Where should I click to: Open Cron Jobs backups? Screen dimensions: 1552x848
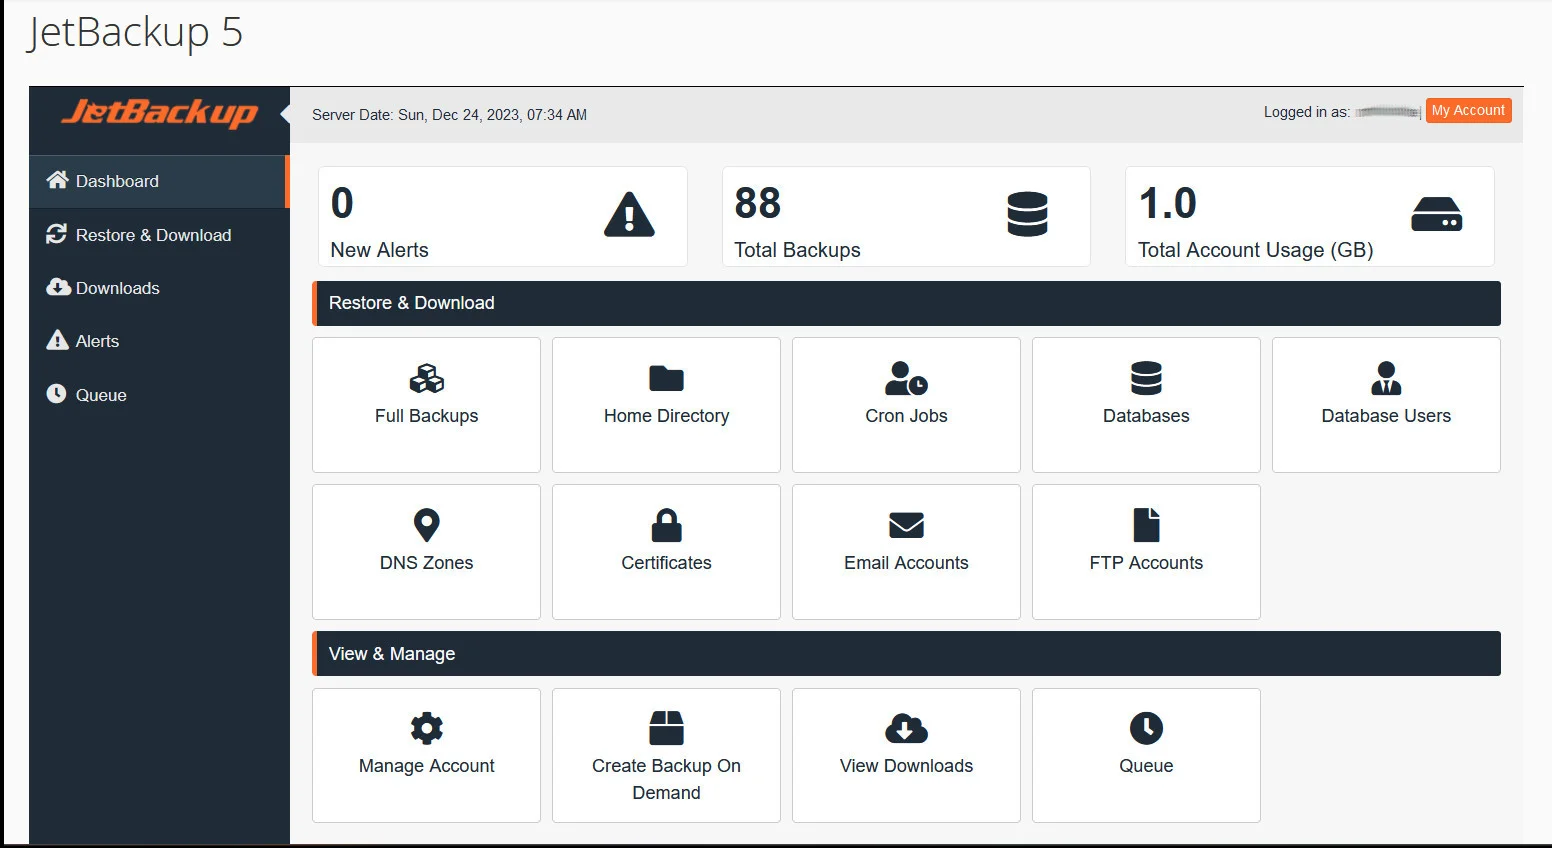coord(906,404)
